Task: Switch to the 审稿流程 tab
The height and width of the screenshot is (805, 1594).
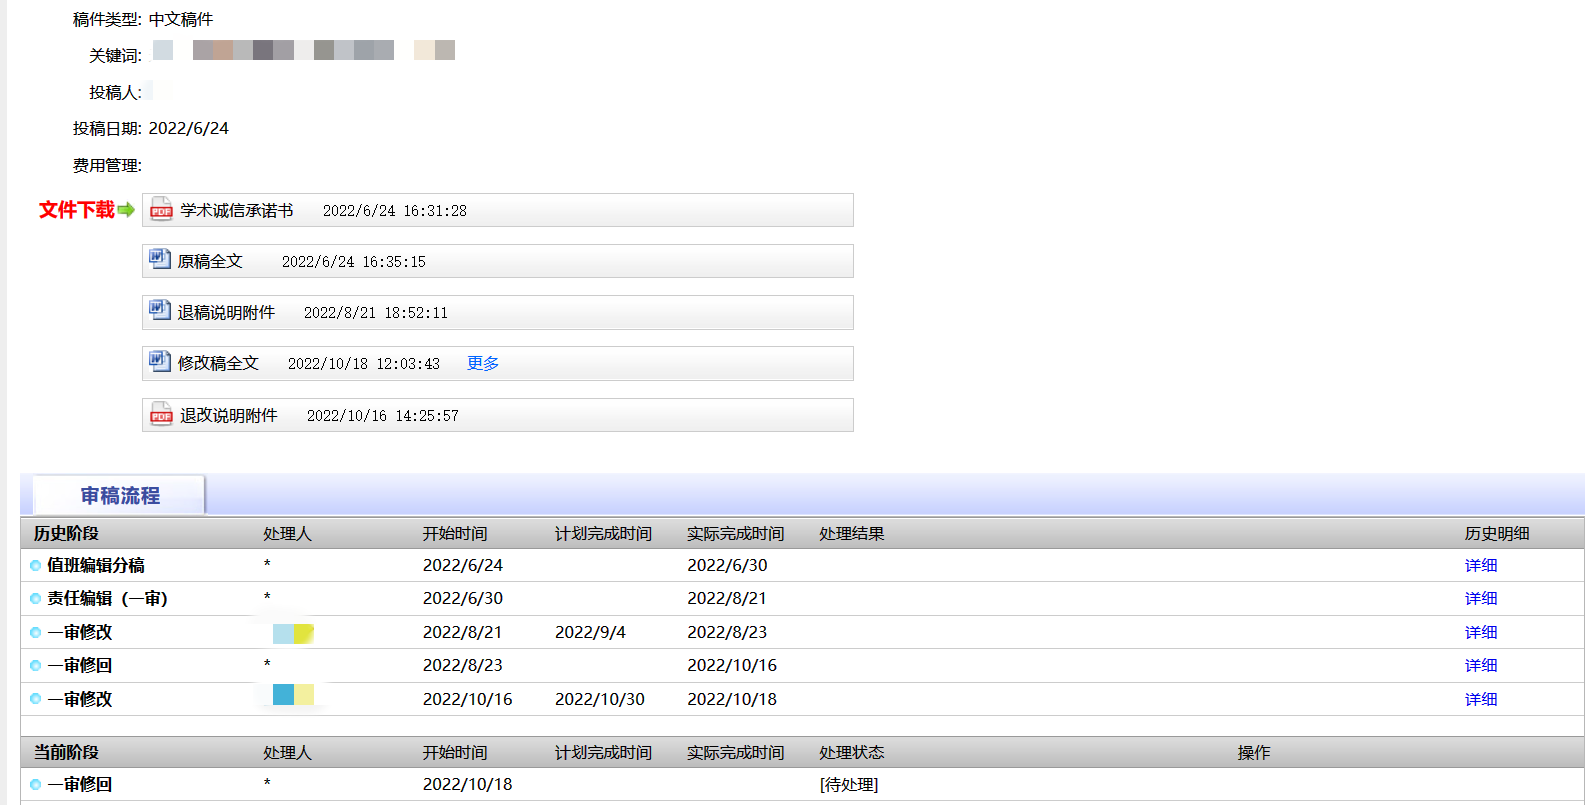Action: [x=120, y=496]
